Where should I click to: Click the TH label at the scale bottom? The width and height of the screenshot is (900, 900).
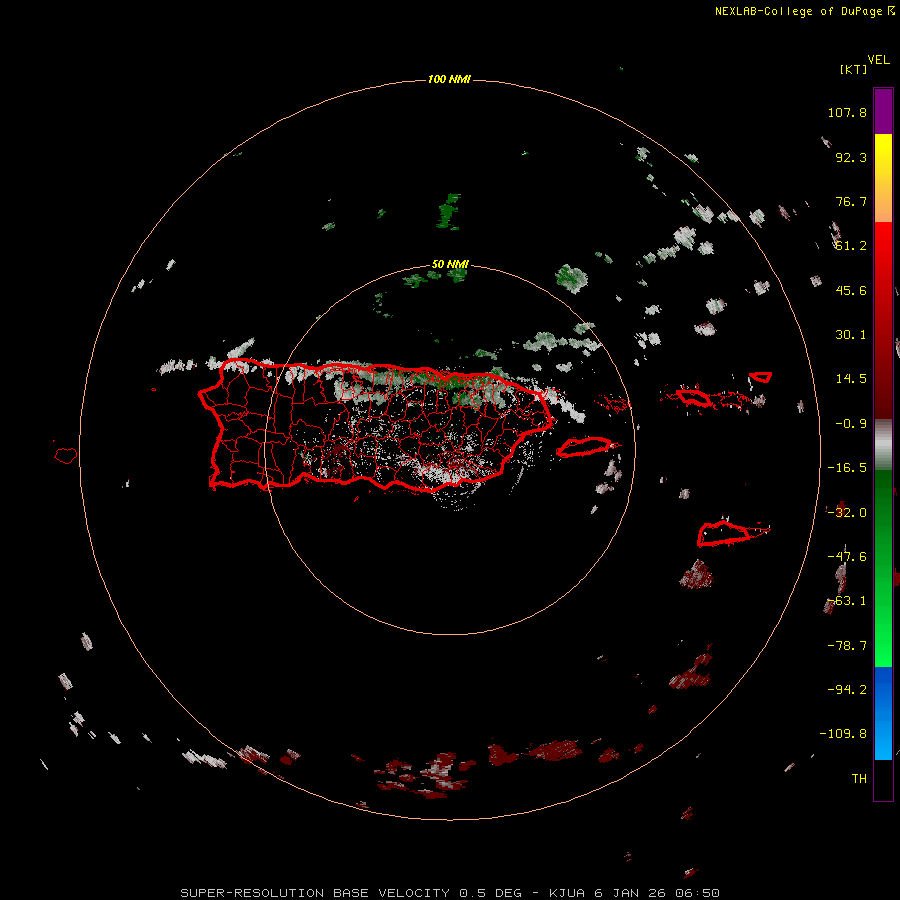pyautogui.click(x=859, y=778)
